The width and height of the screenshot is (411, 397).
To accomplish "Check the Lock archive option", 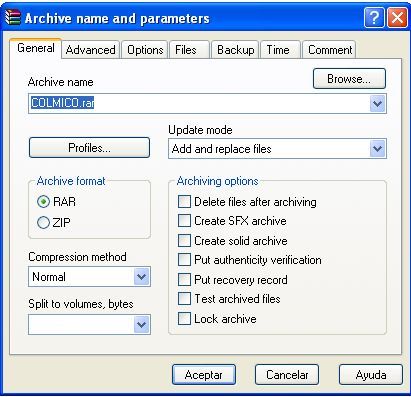I will [x=217, y=319].
